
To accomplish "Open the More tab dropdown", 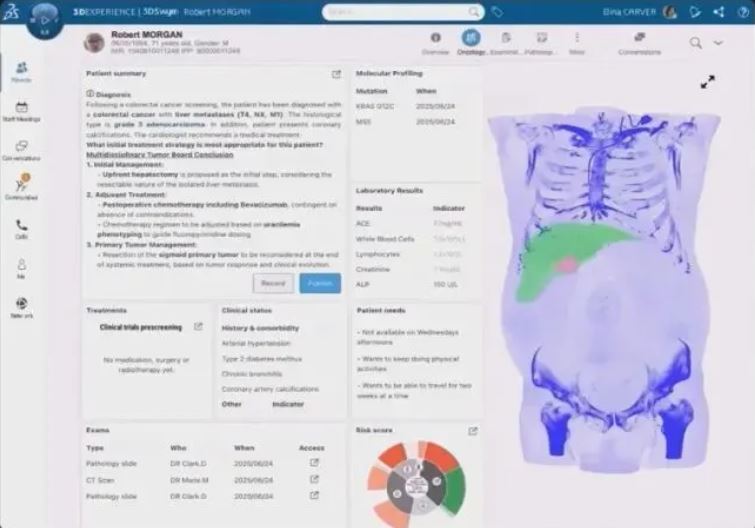I will (577, 42).
